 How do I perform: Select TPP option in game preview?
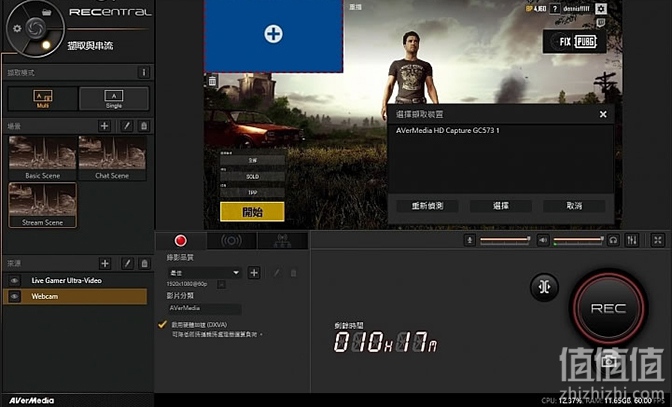pos(252,193)
